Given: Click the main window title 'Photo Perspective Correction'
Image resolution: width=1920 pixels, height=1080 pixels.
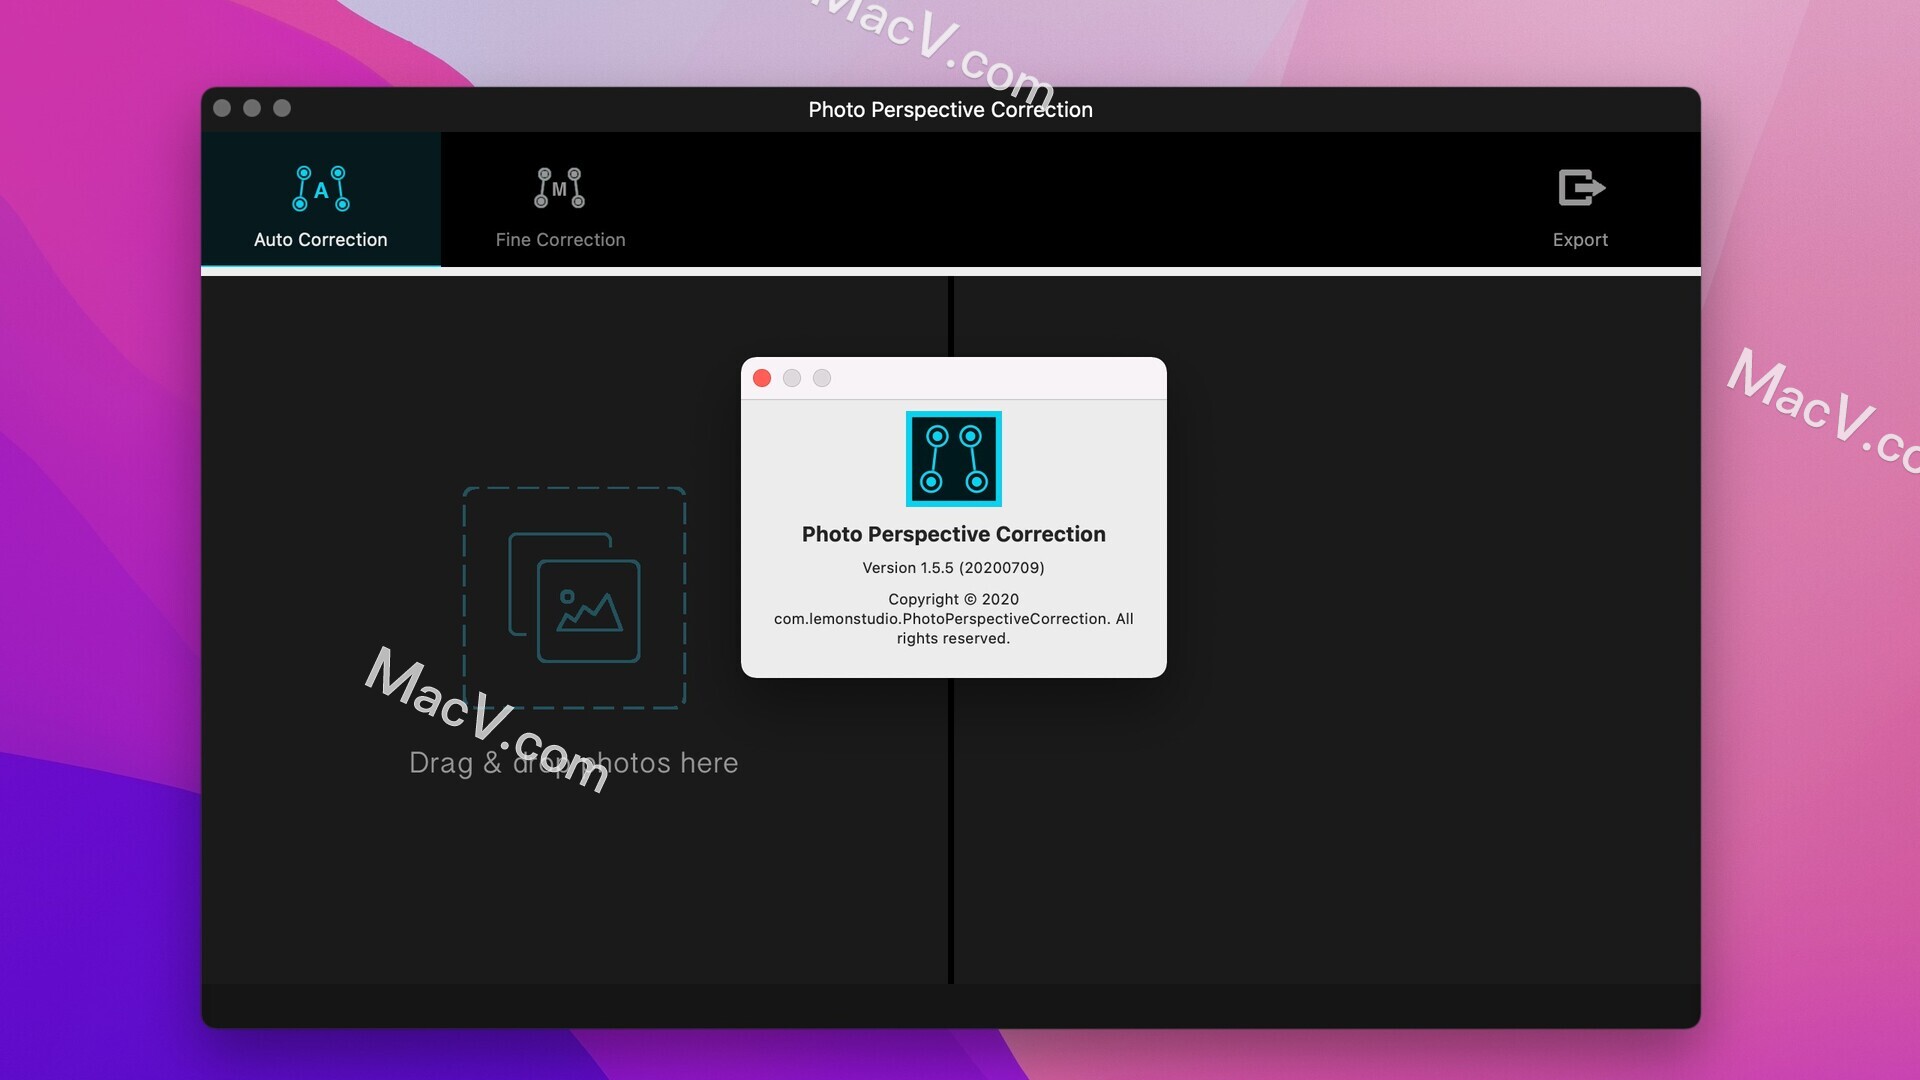Looking at the screenshot, I should [950, 110].
